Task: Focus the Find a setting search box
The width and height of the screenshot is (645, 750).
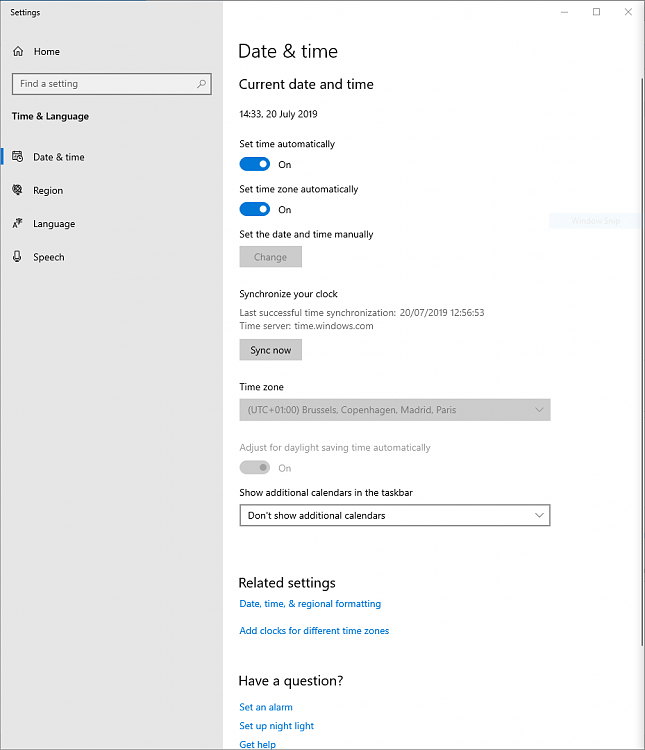Action: (x=111, y=84)
